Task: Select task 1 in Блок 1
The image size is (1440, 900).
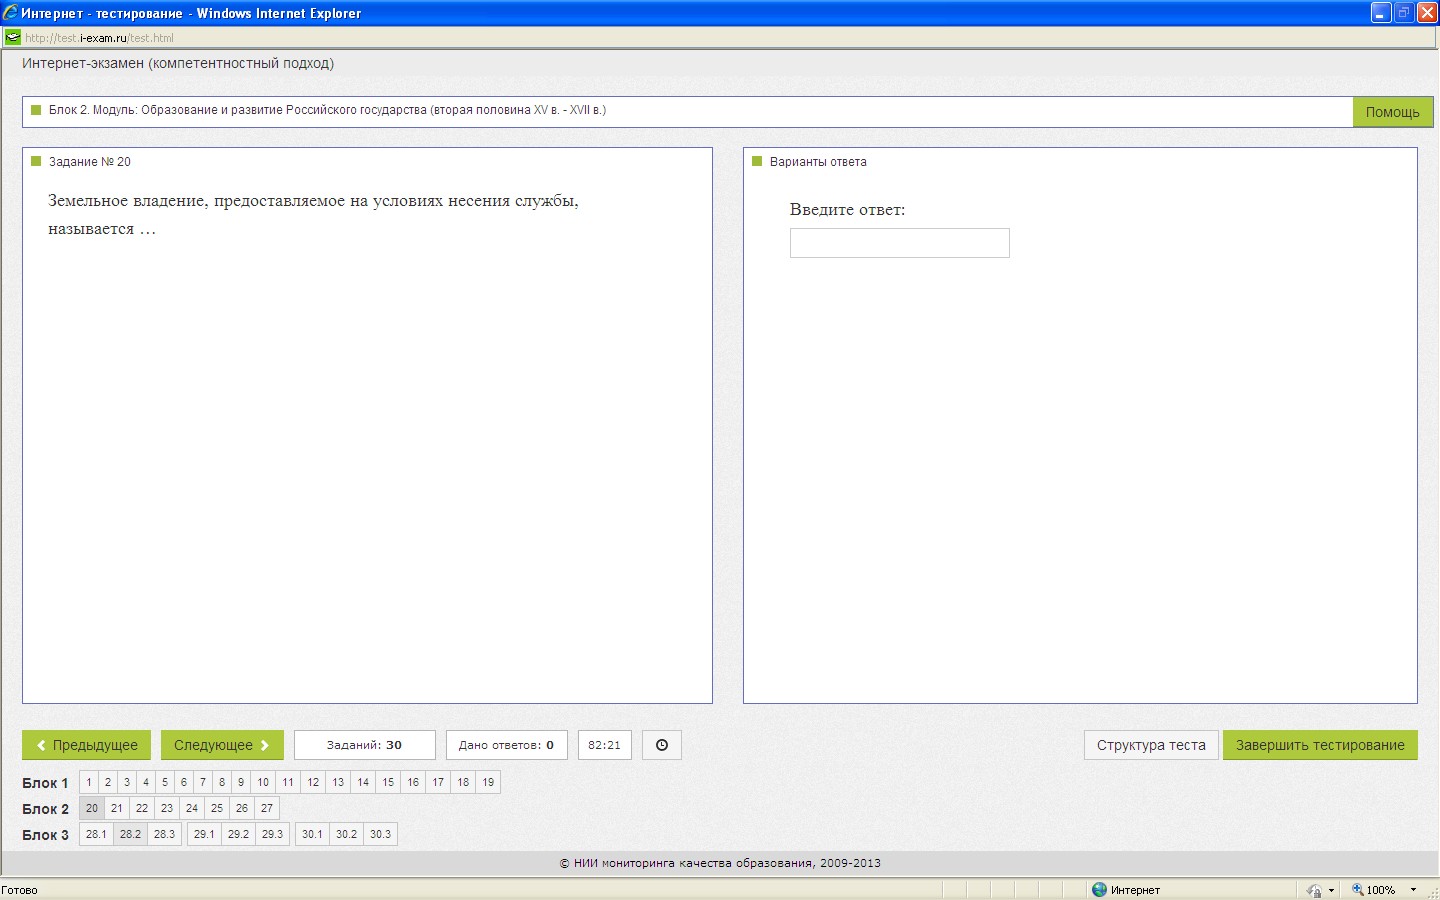Action: pyautogui.click(x=89, y=782)
